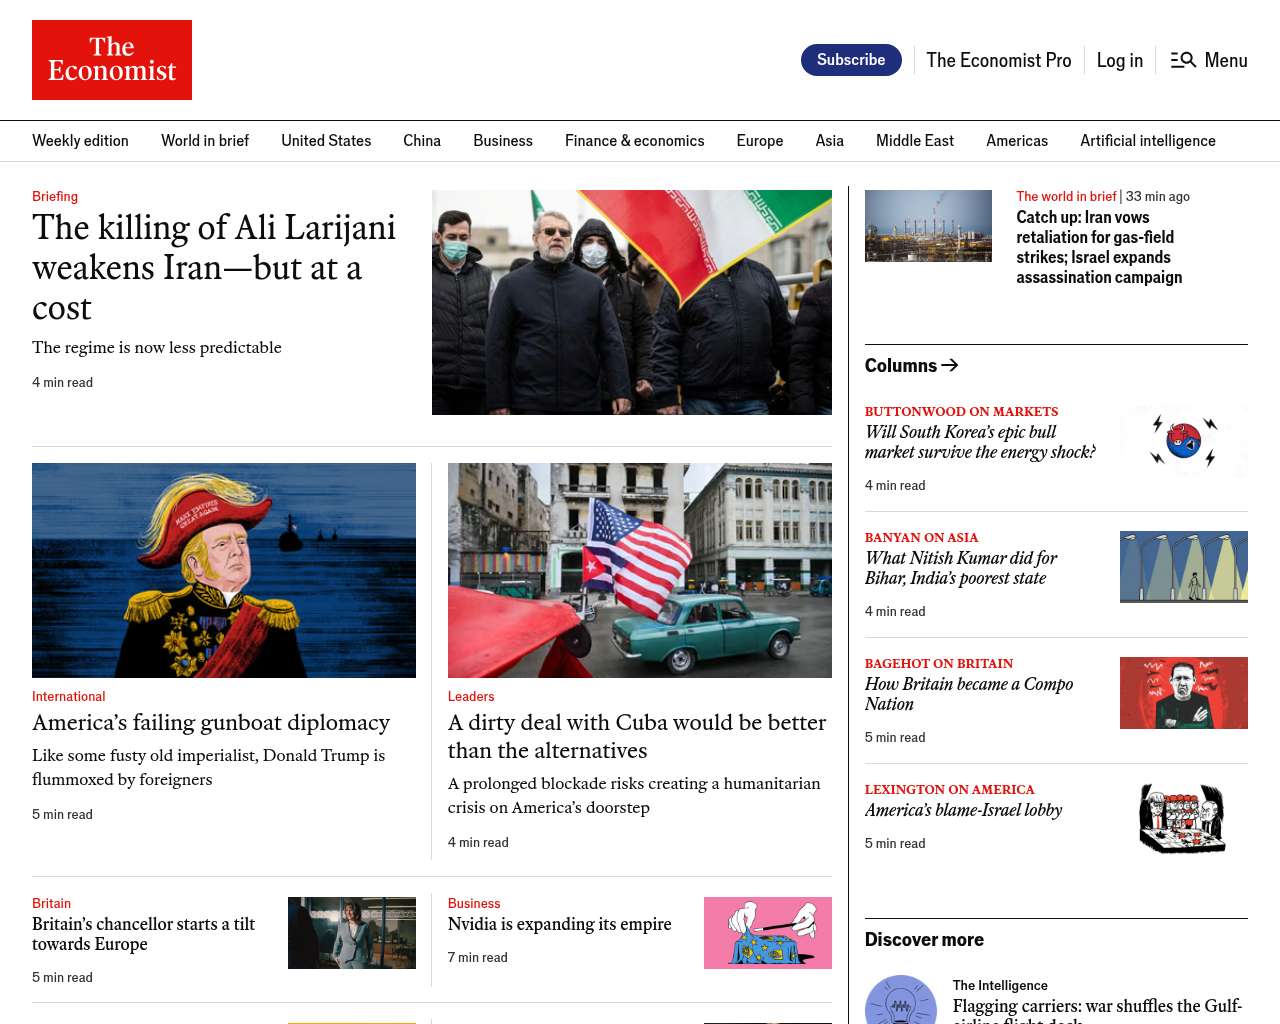Click 'A prolonged blockade risks' summary text
Image resolution: width=1280 pixels, height=1024 pixels.
click(634, 795)
